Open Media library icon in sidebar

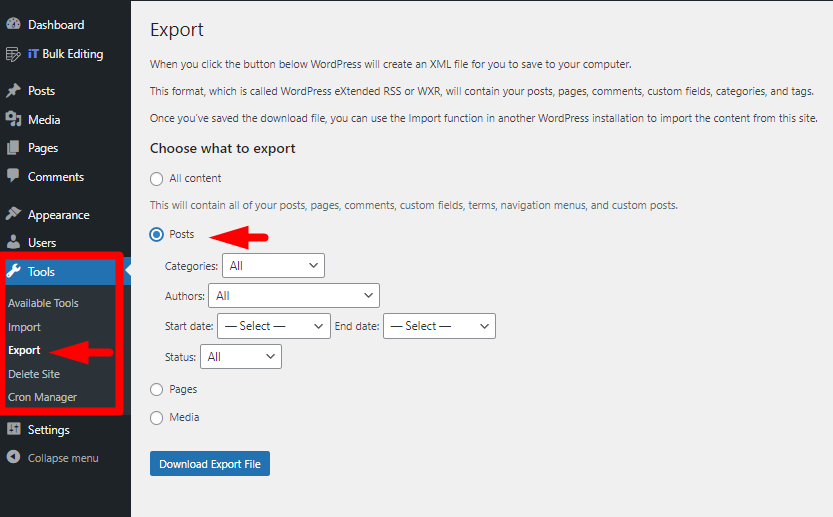[x=13, y=119]
